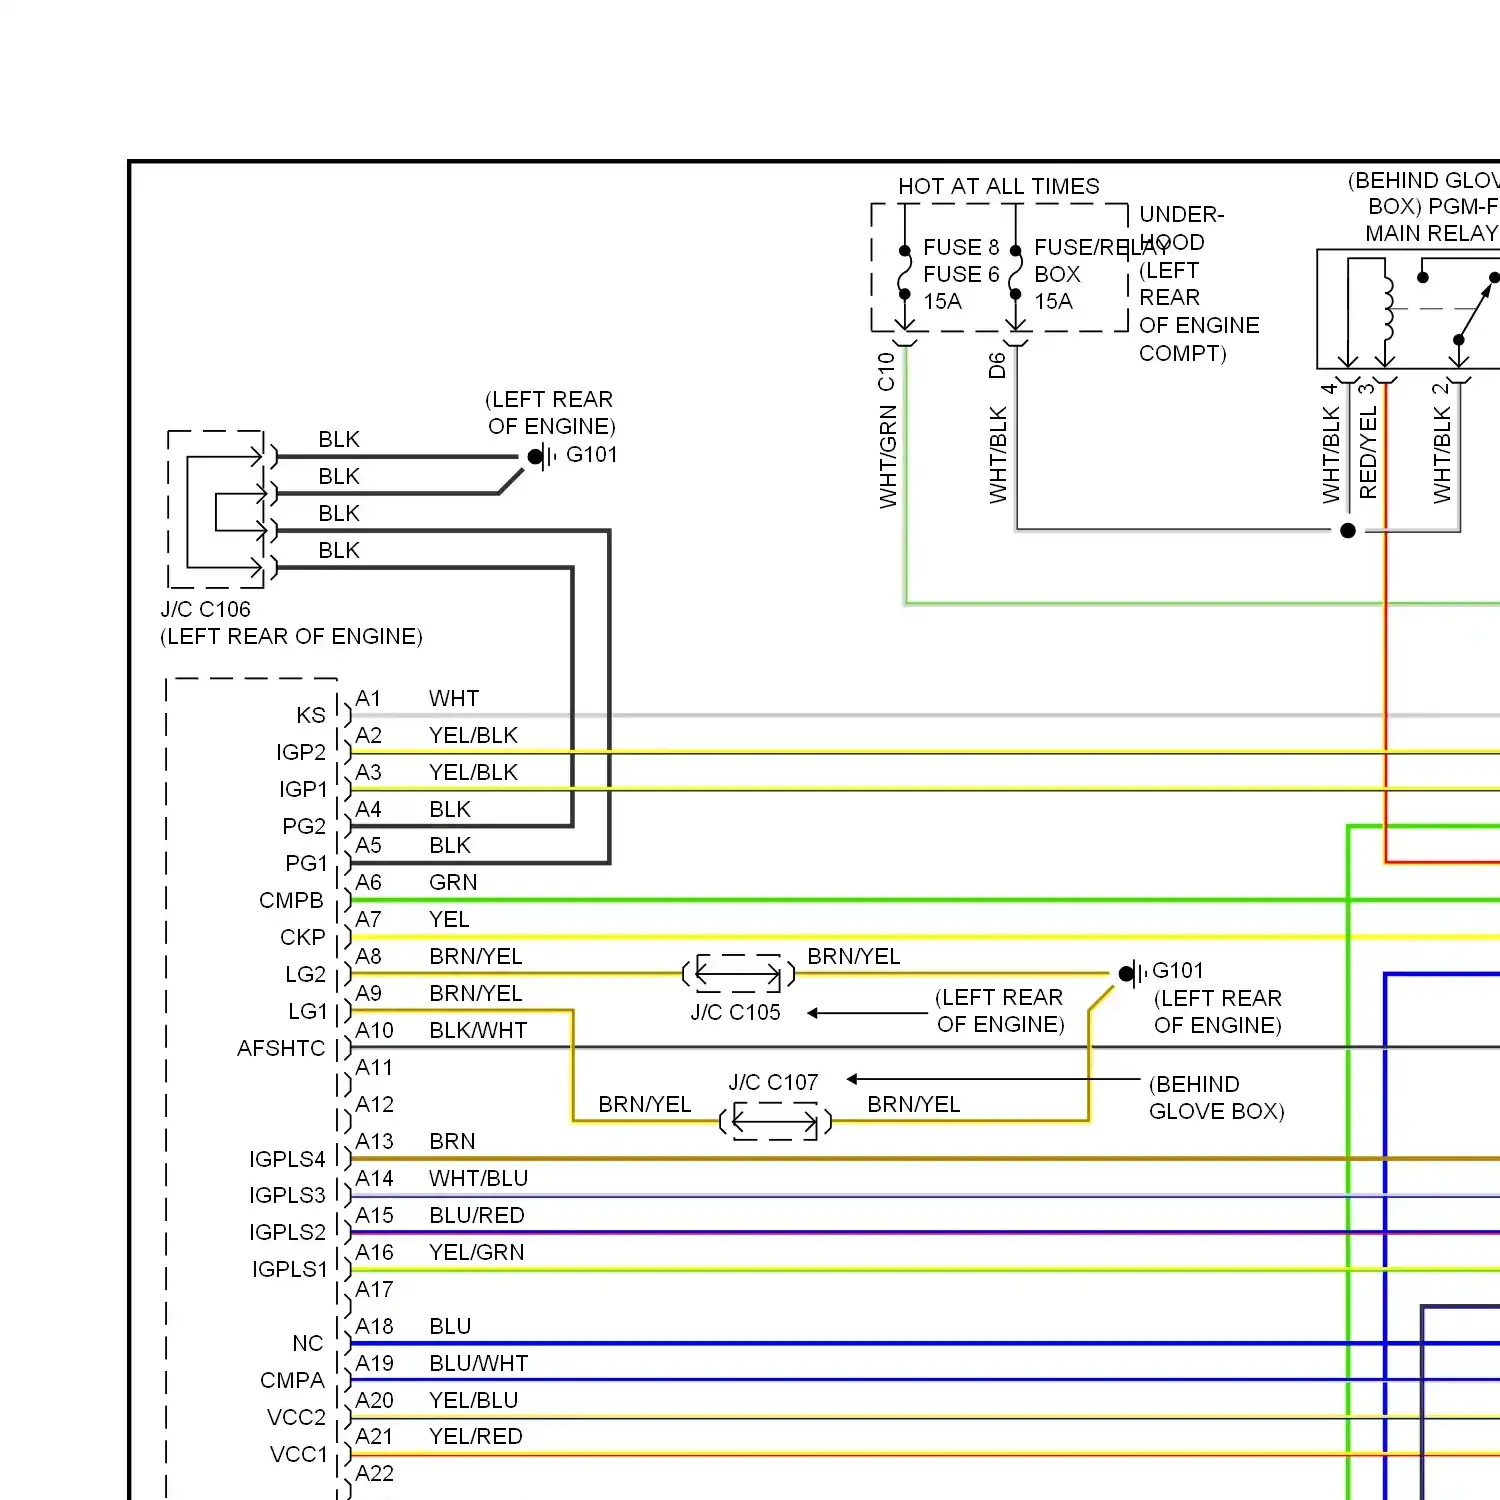Click pin label "A10"
Image resolution: width=1500 pixels, height=1500 pixels.
374,1030
